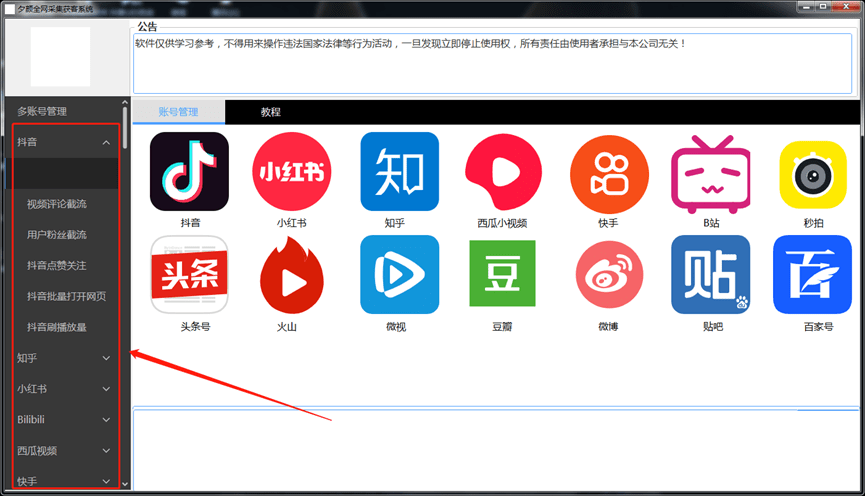Select 抖音点赞关注 item
The image size is (865, 496).
(x=57, y=266)
